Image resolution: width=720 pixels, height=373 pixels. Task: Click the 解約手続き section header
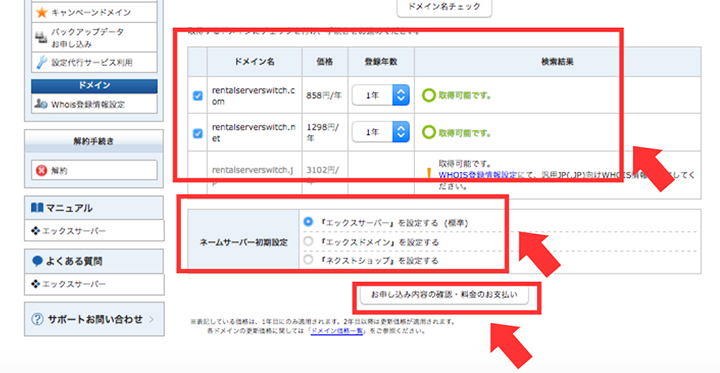click(x=94, y=141)
